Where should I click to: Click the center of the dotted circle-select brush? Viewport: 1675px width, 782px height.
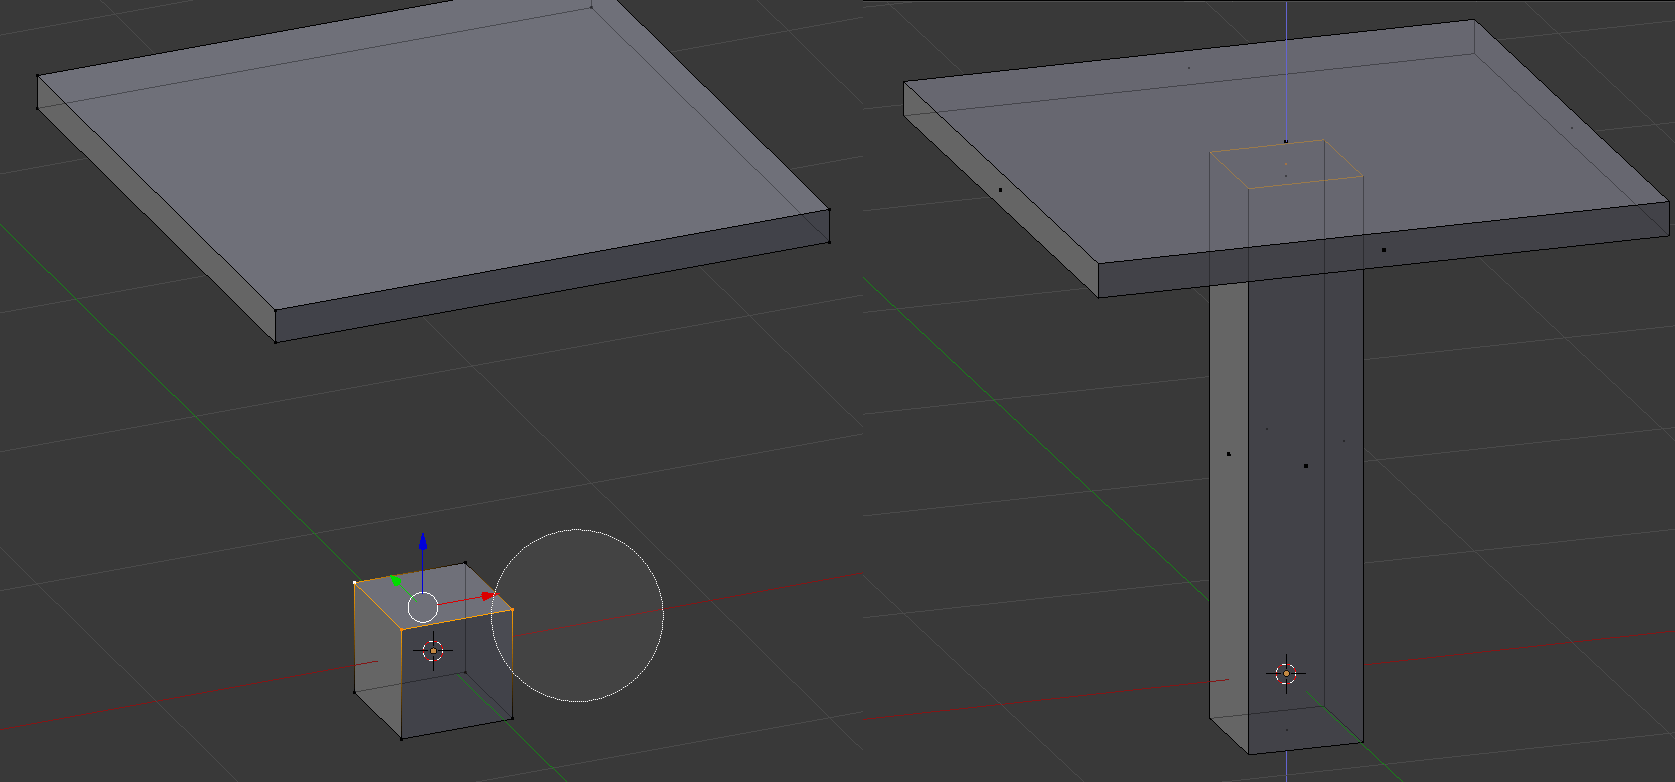(x=577, y=615)
